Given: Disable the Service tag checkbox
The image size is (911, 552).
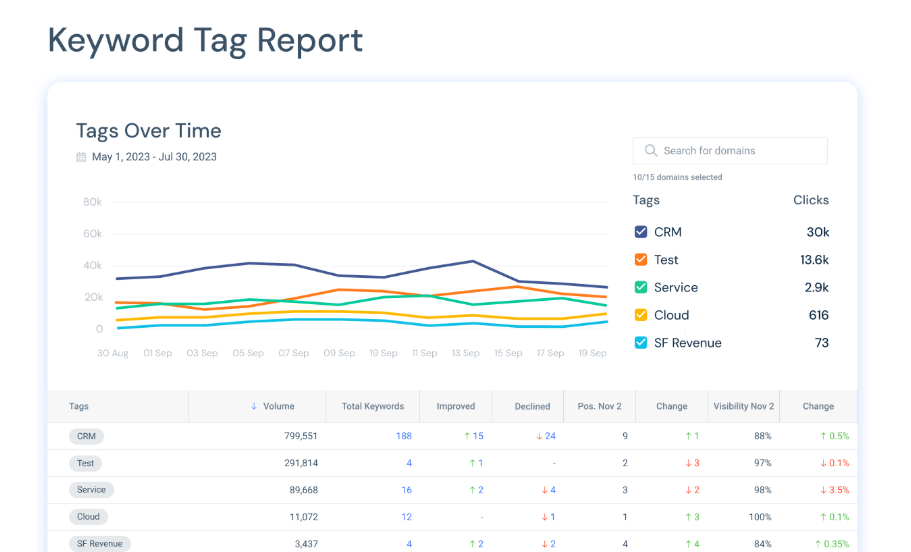Looking at the screenshot, I should (641, 287).
